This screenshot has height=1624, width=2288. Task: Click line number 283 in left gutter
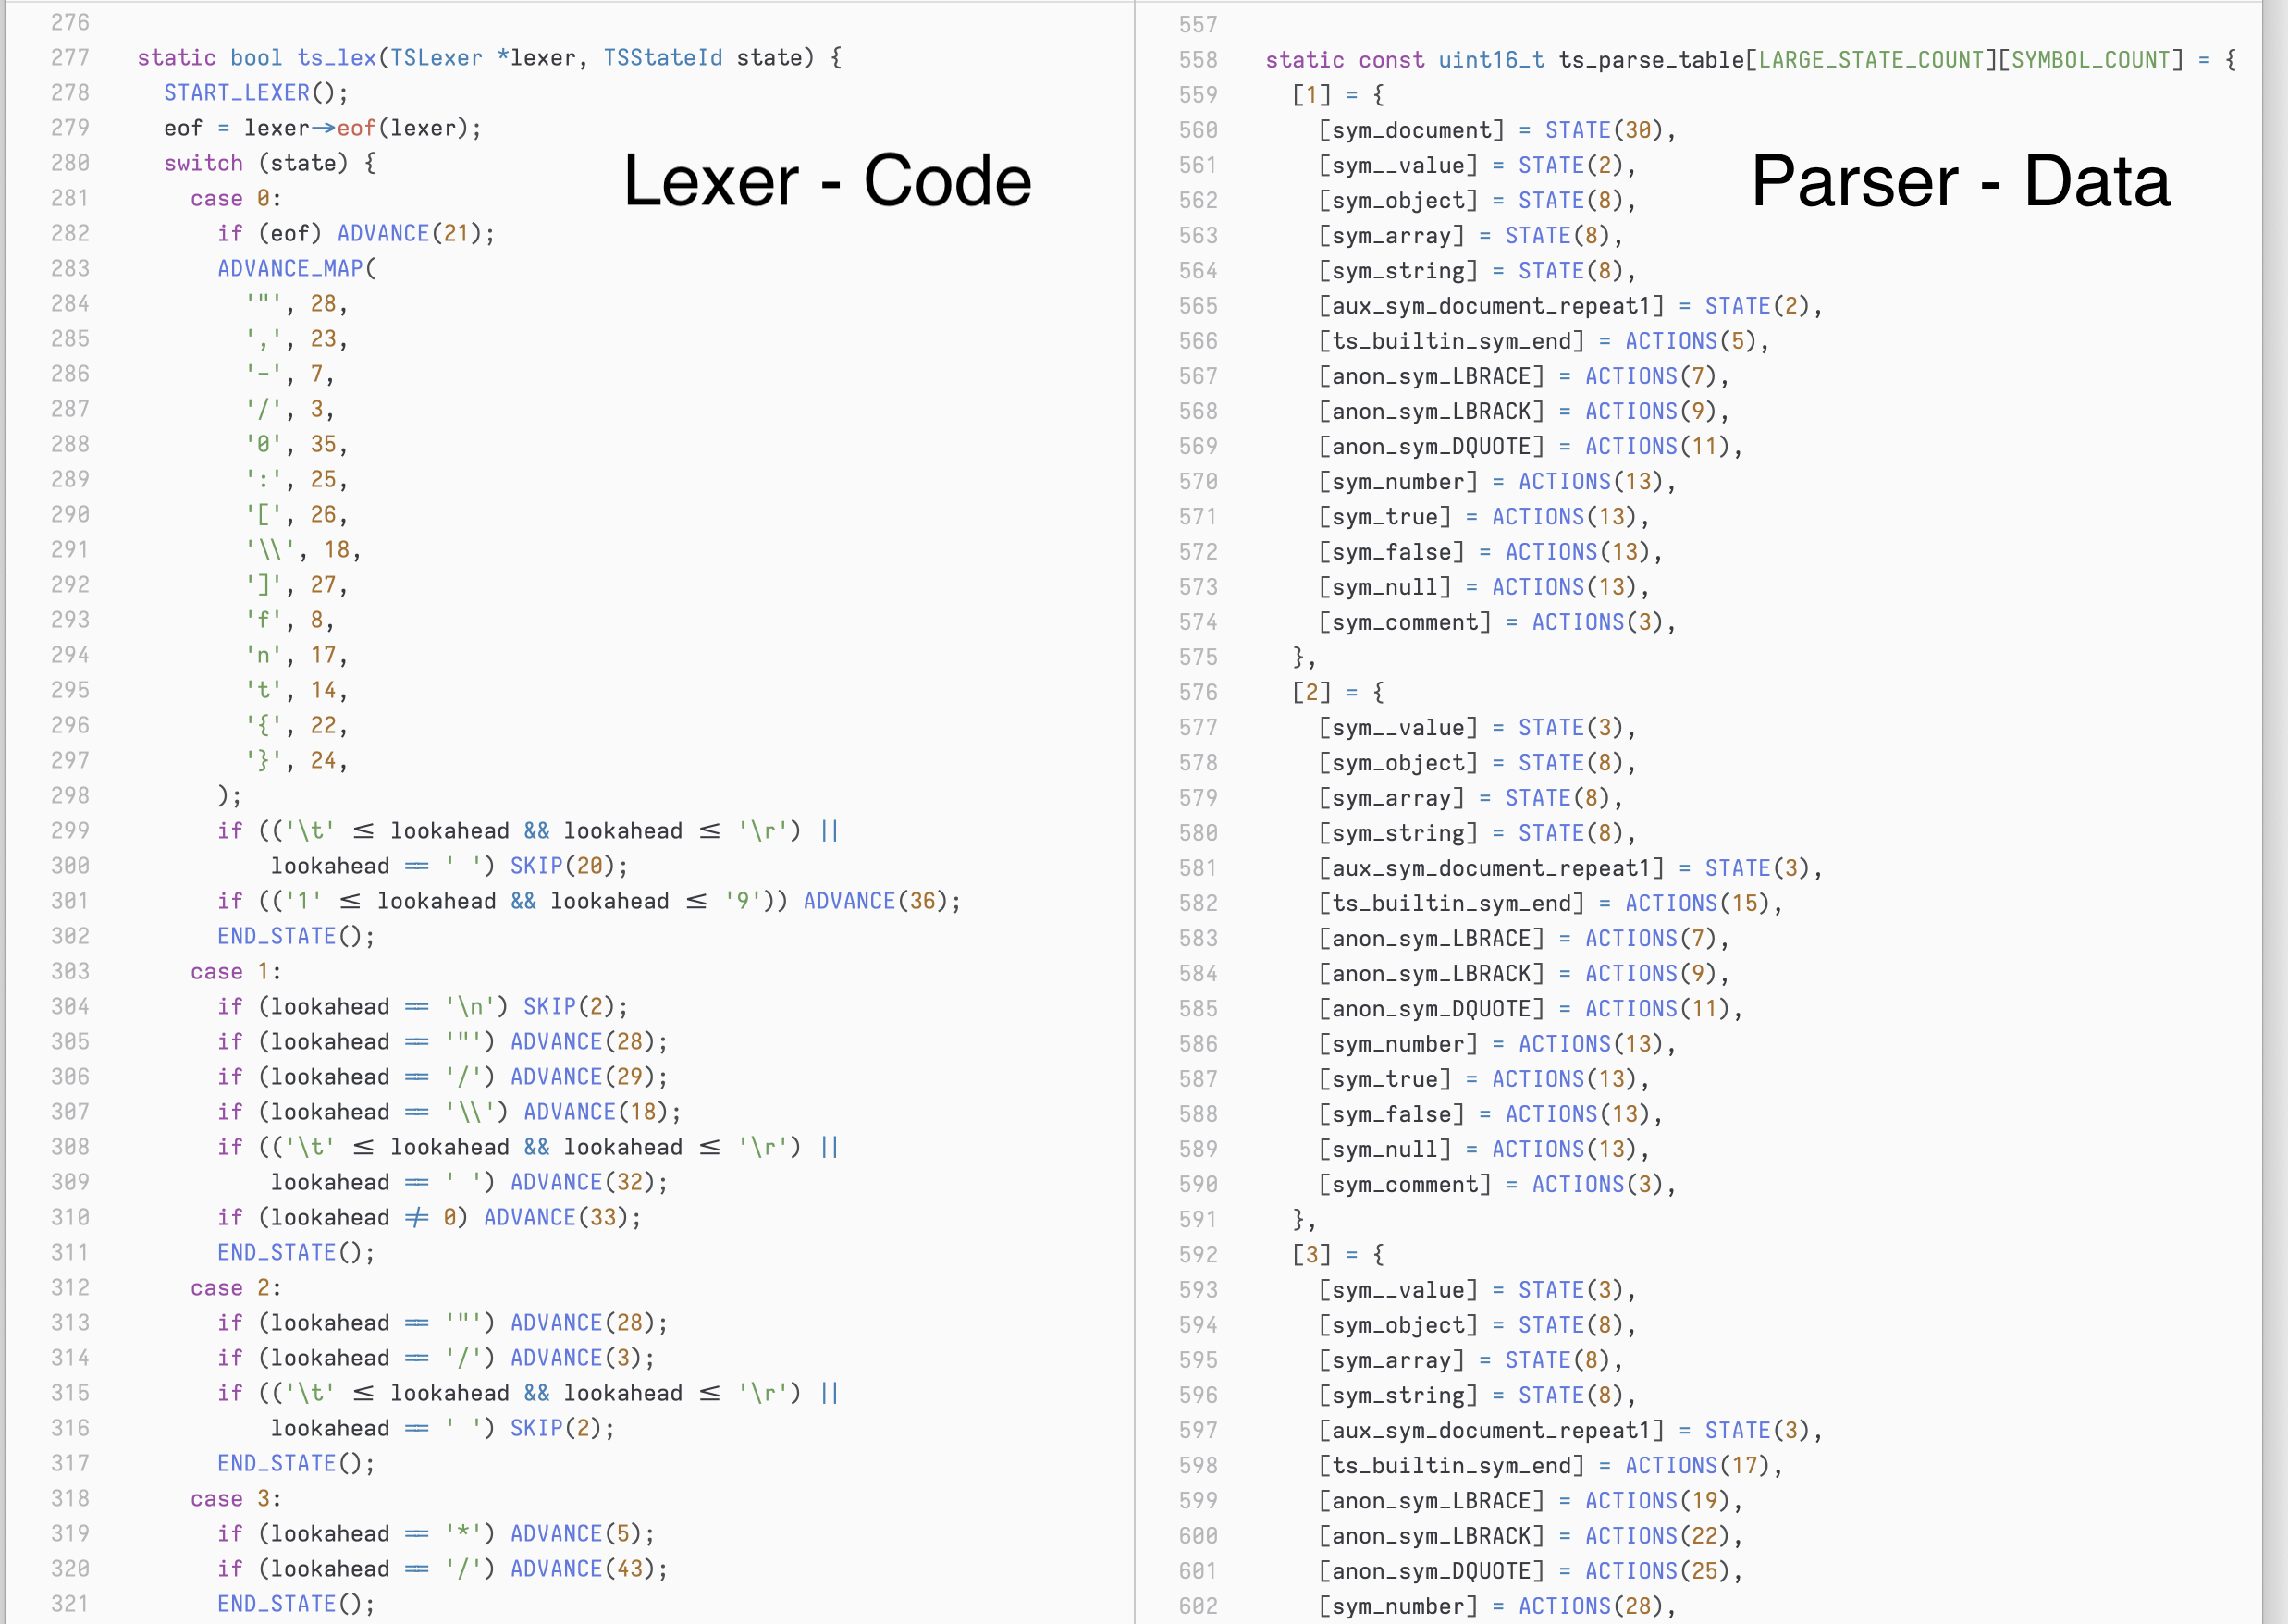point(70,268)
